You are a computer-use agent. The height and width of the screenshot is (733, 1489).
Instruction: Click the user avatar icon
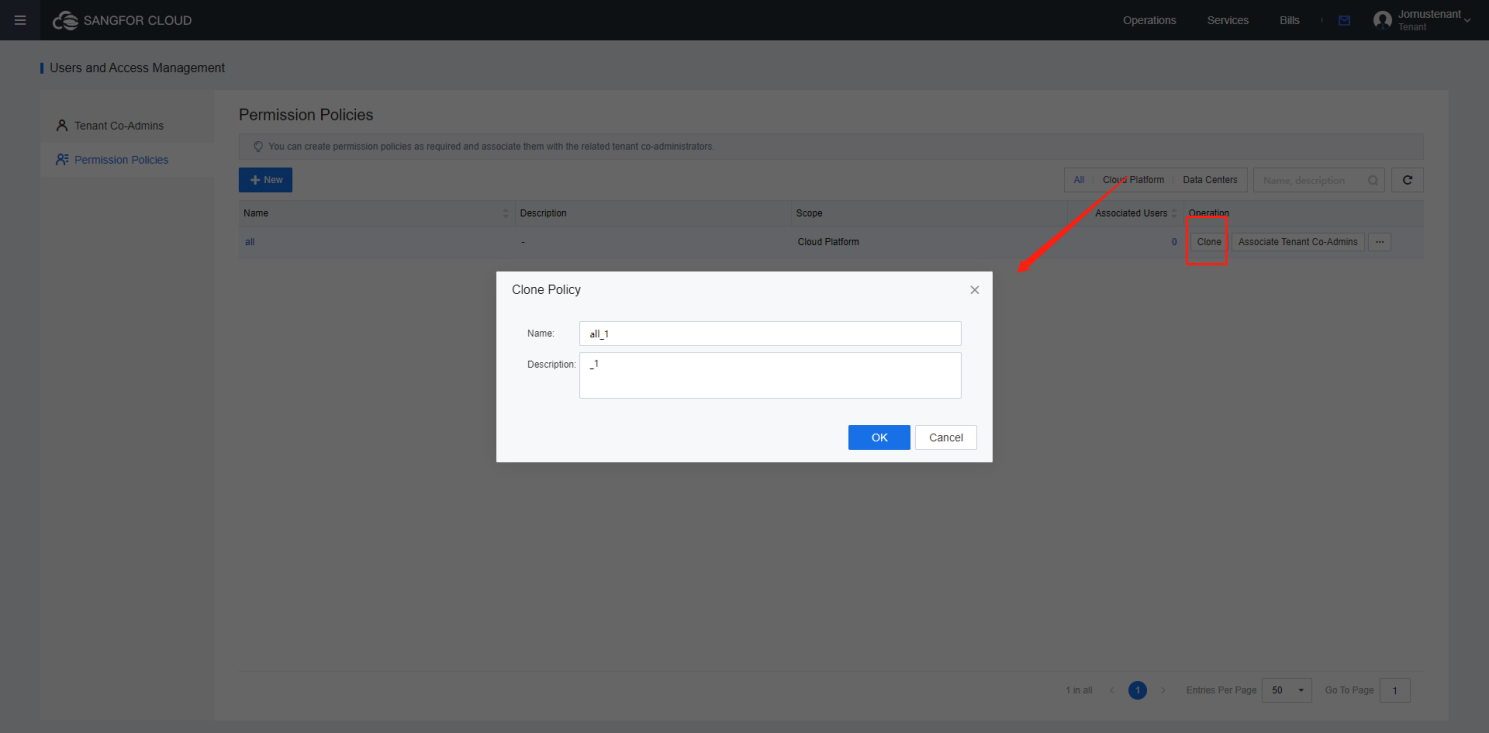pyautogui.click(x=1382, y=20)
